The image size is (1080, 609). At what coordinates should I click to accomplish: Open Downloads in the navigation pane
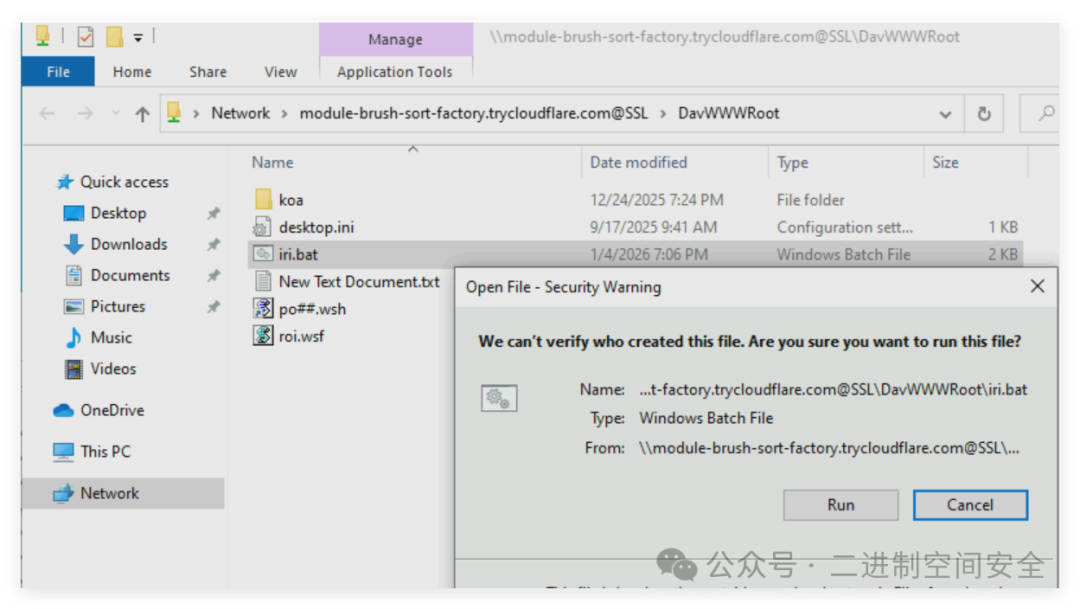pyautogui.click(x=128, y=244)
